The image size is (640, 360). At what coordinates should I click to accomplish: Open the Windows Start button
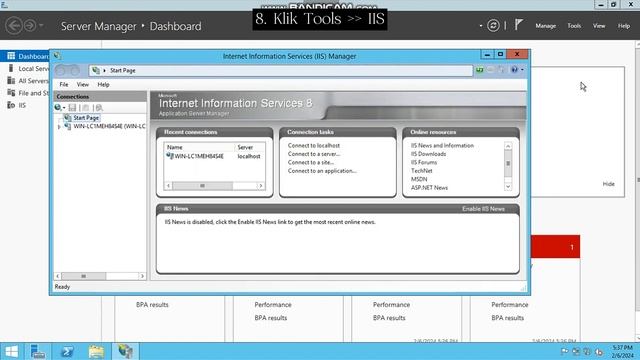(11, 351)
